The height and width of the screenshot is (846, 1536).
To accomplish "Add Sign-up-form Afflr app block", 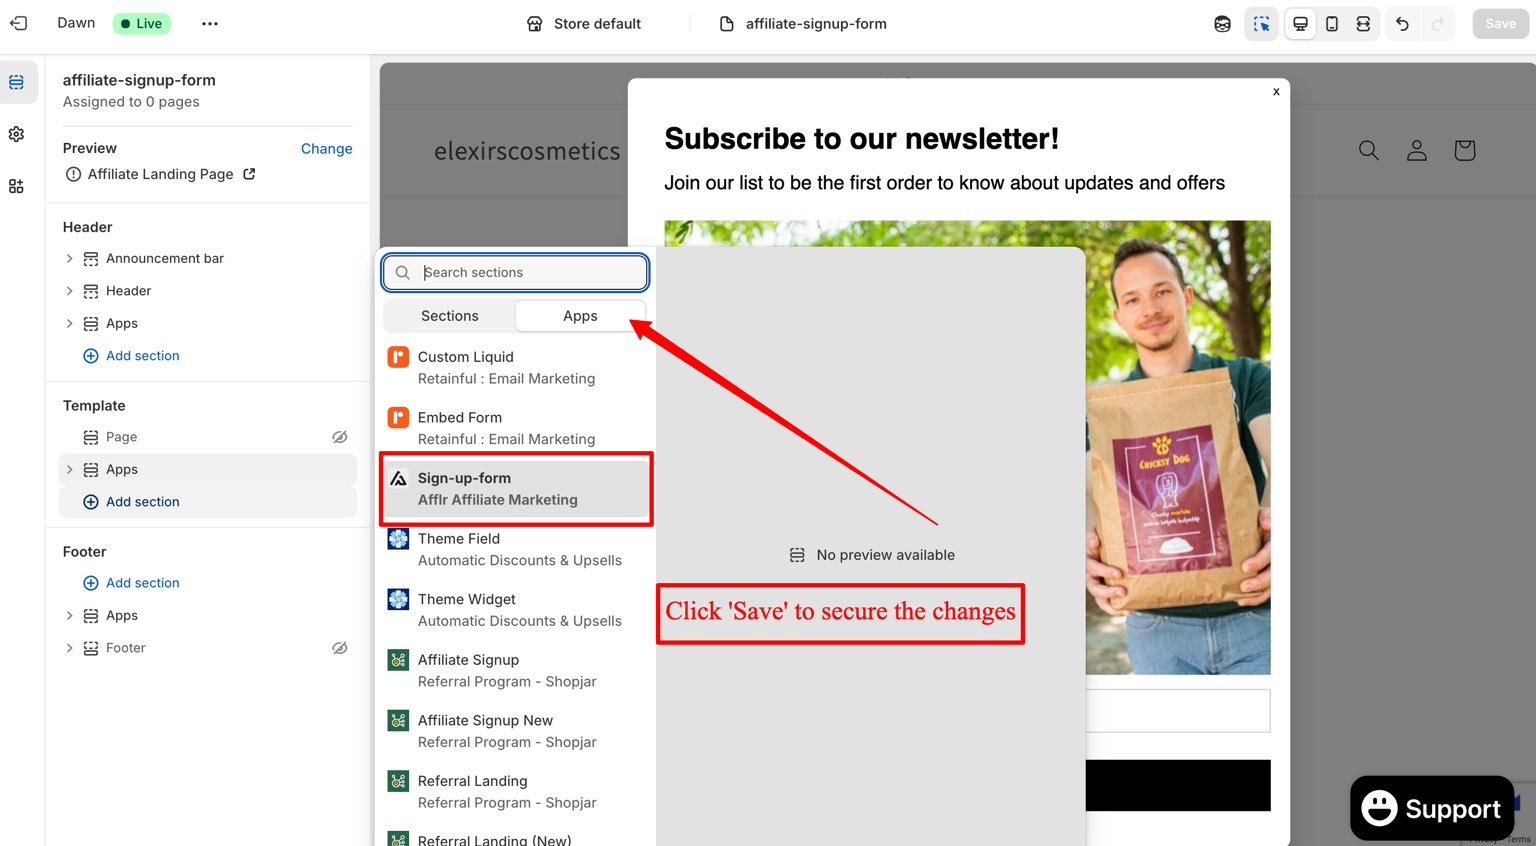I will coord(516,489).
